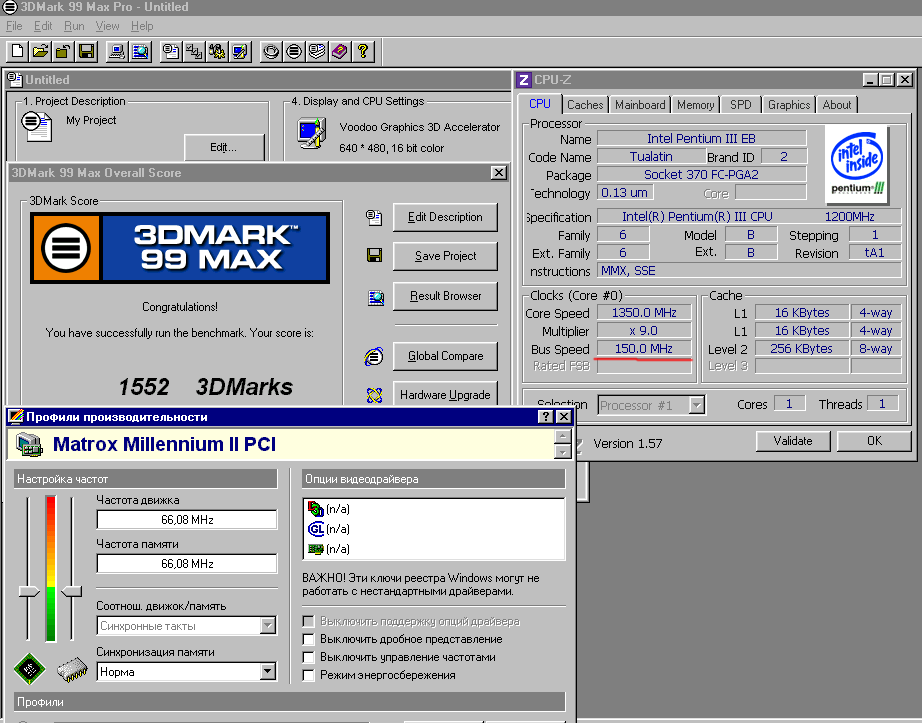
Task: Check Режим энергосбережения option
Action: [308, 675]
